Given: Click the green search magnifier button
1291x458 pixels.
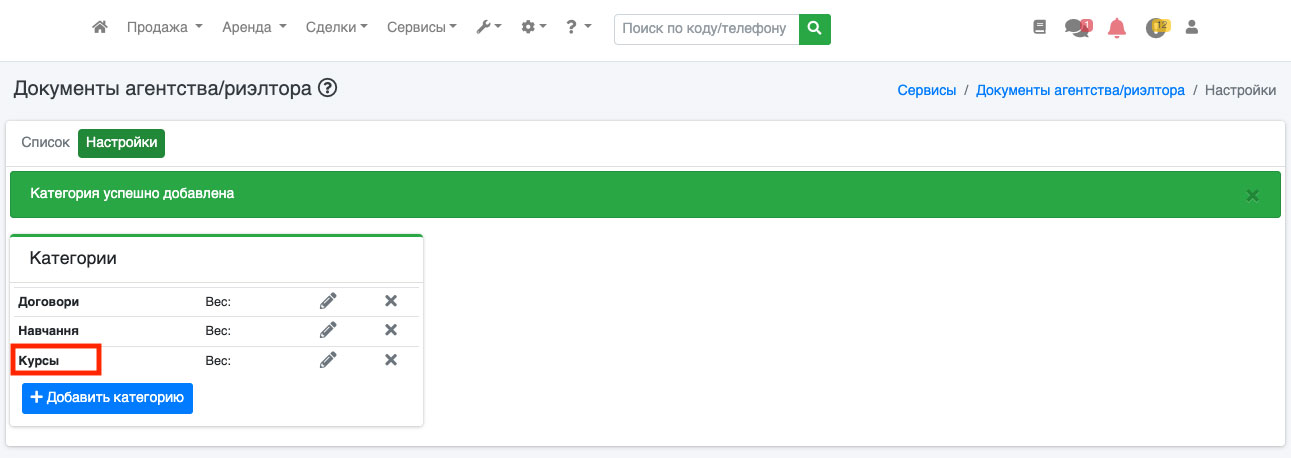Looking at the screenshot, I should [815, 29].
